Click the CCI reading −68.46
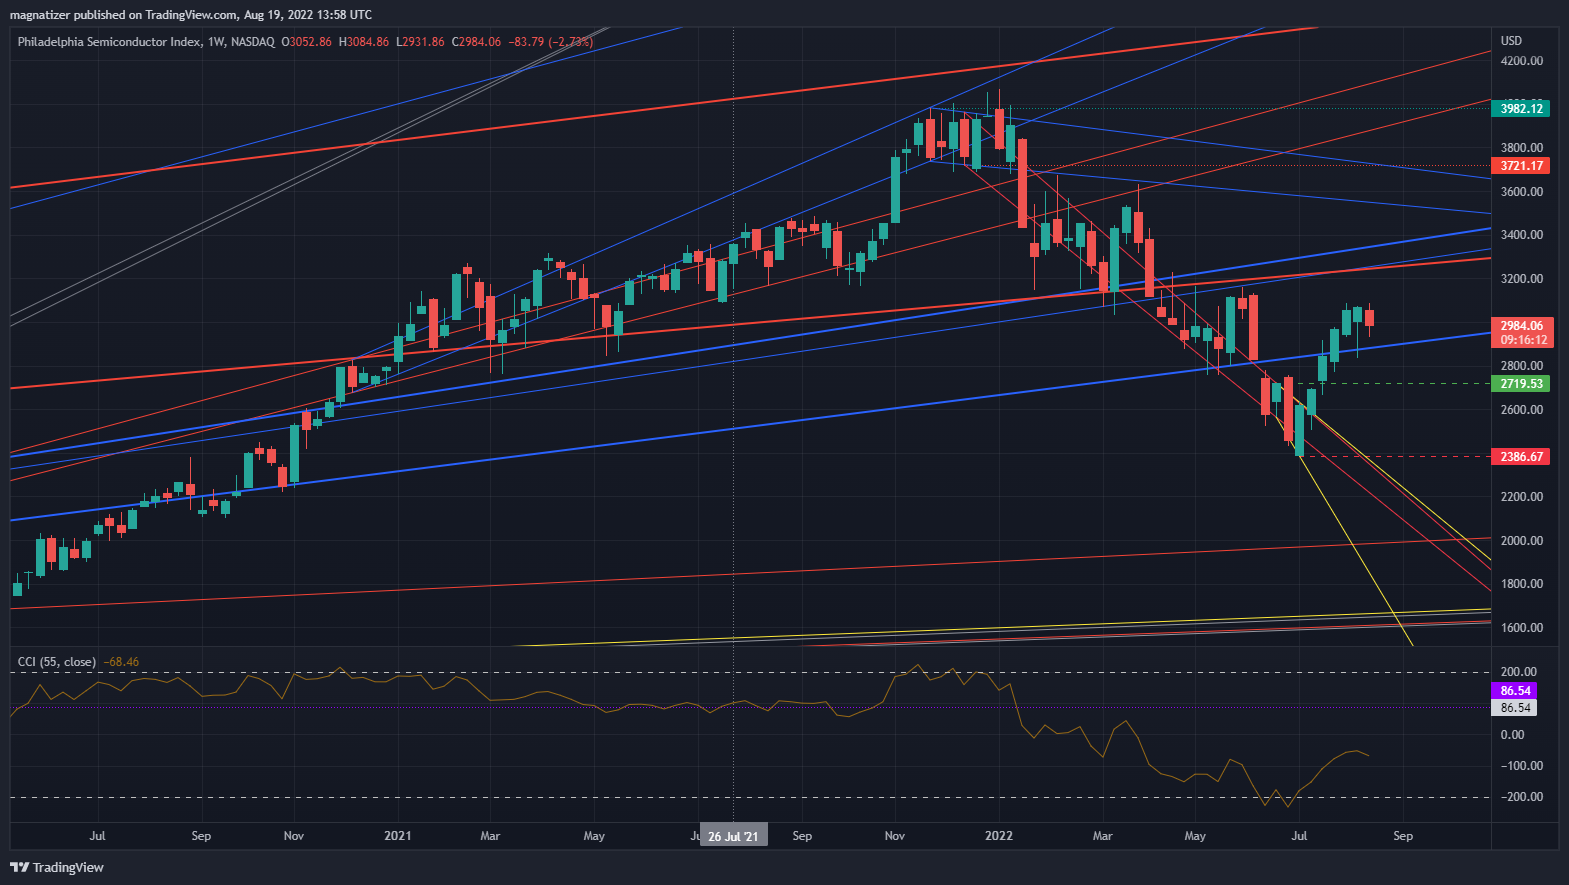 pos(121,662)
